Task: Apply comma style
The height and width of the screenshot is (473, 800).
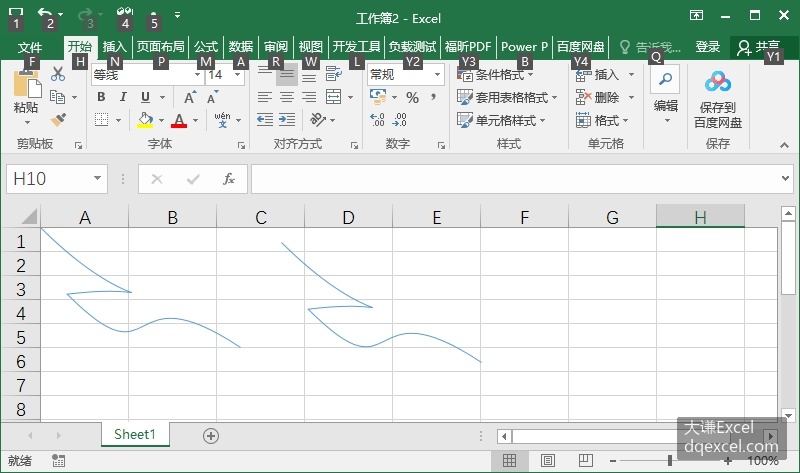Action: 434,97
